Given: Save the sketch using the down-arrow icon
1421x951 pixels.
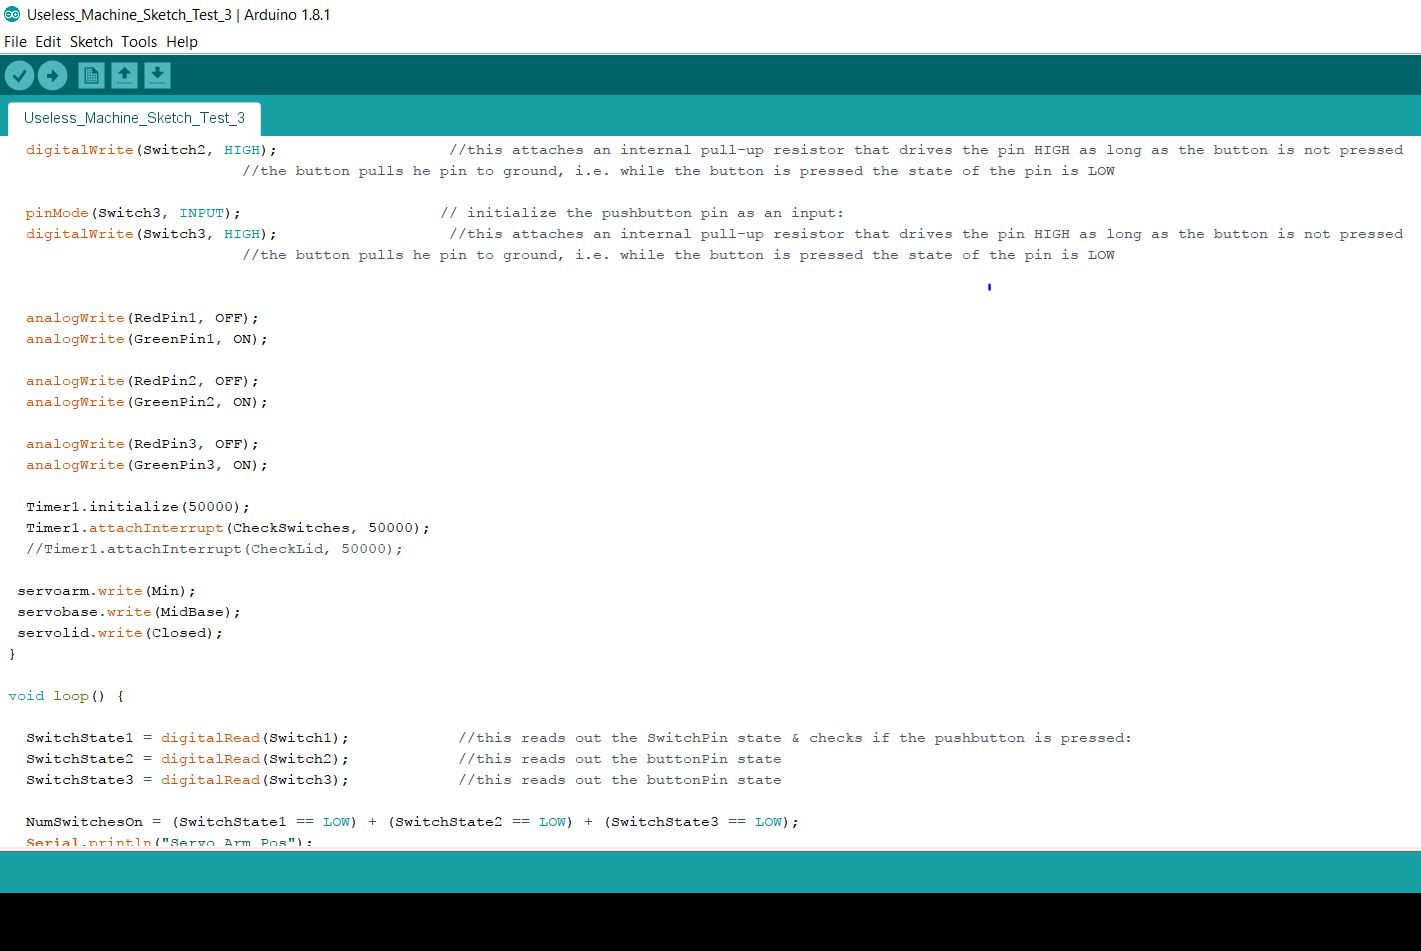Looking at the screenshot, I should (x=157, y=75).
